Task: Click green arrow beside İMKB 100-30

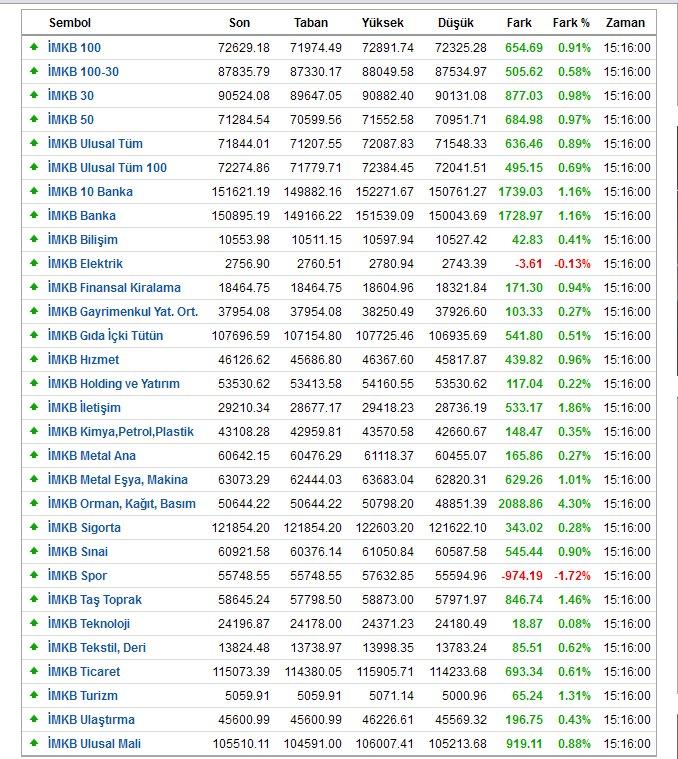Action: tap(34, 71)
